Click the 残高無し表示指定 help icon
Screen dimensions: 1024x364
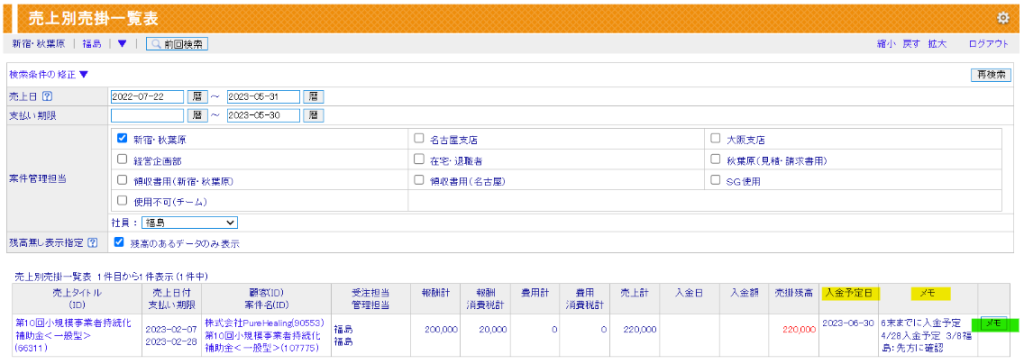[x=93, y=242]
